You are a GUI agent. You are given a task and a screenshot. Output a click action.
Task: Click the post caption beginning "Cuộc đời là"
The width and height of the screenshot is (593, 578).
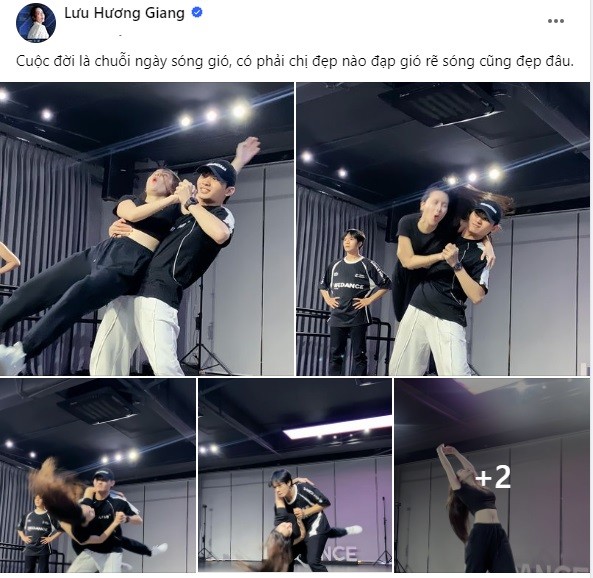coord(295,61)
